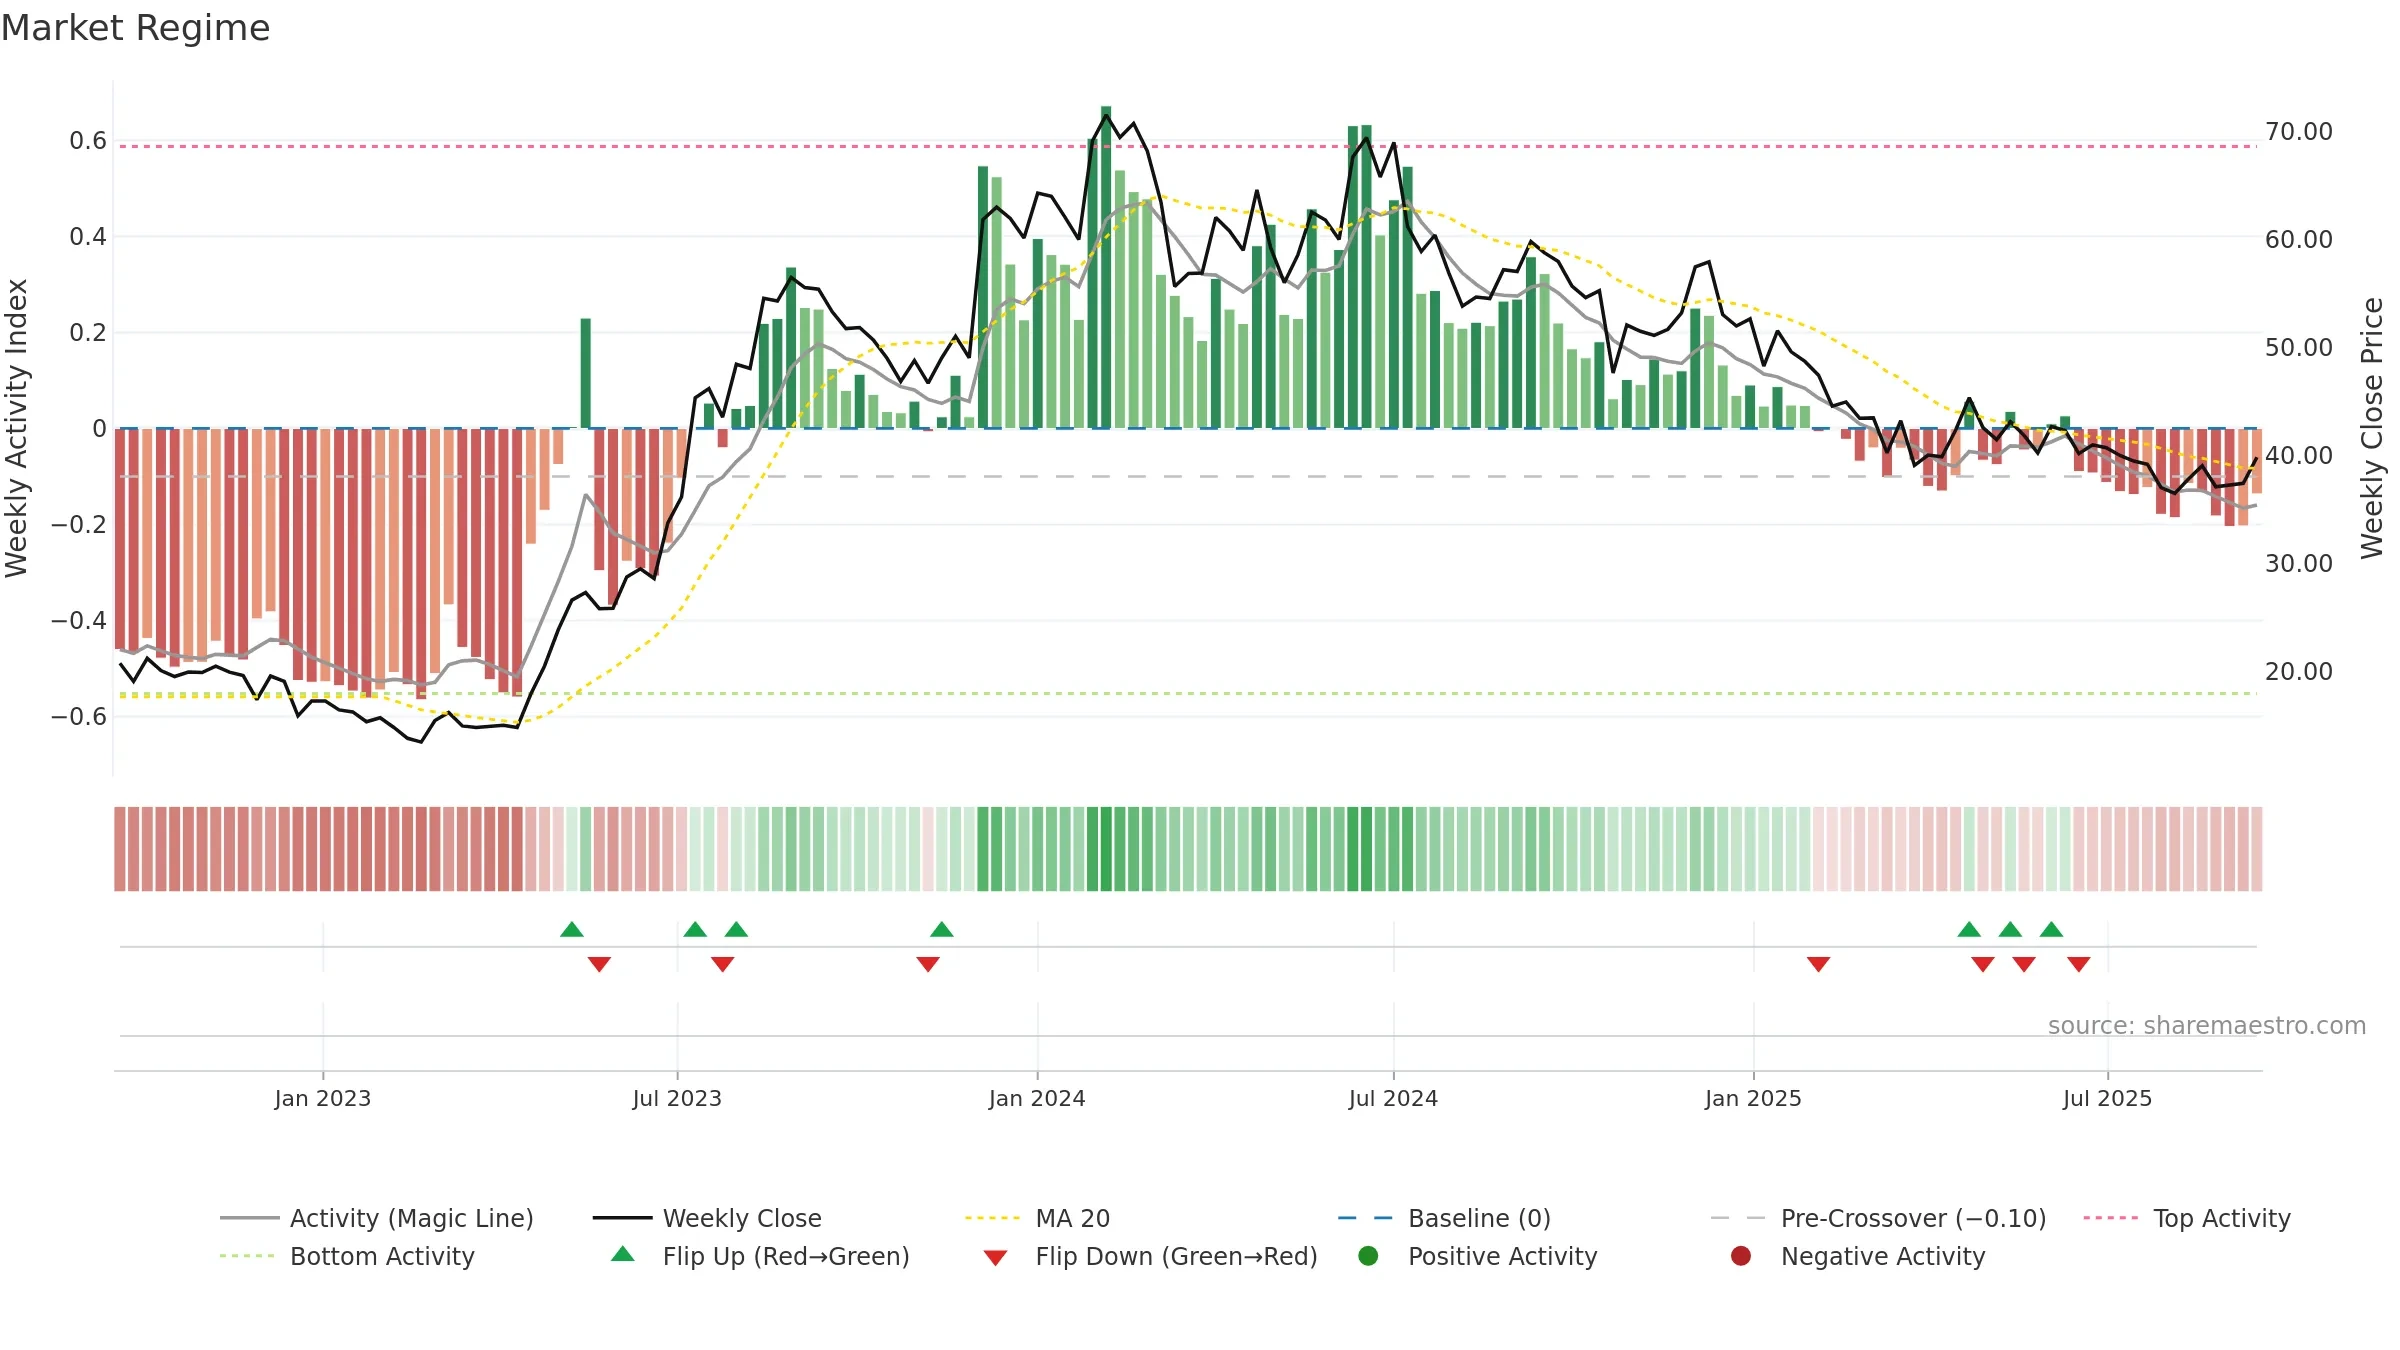Select the flip-up marker near November 2023

pos(942,930)
